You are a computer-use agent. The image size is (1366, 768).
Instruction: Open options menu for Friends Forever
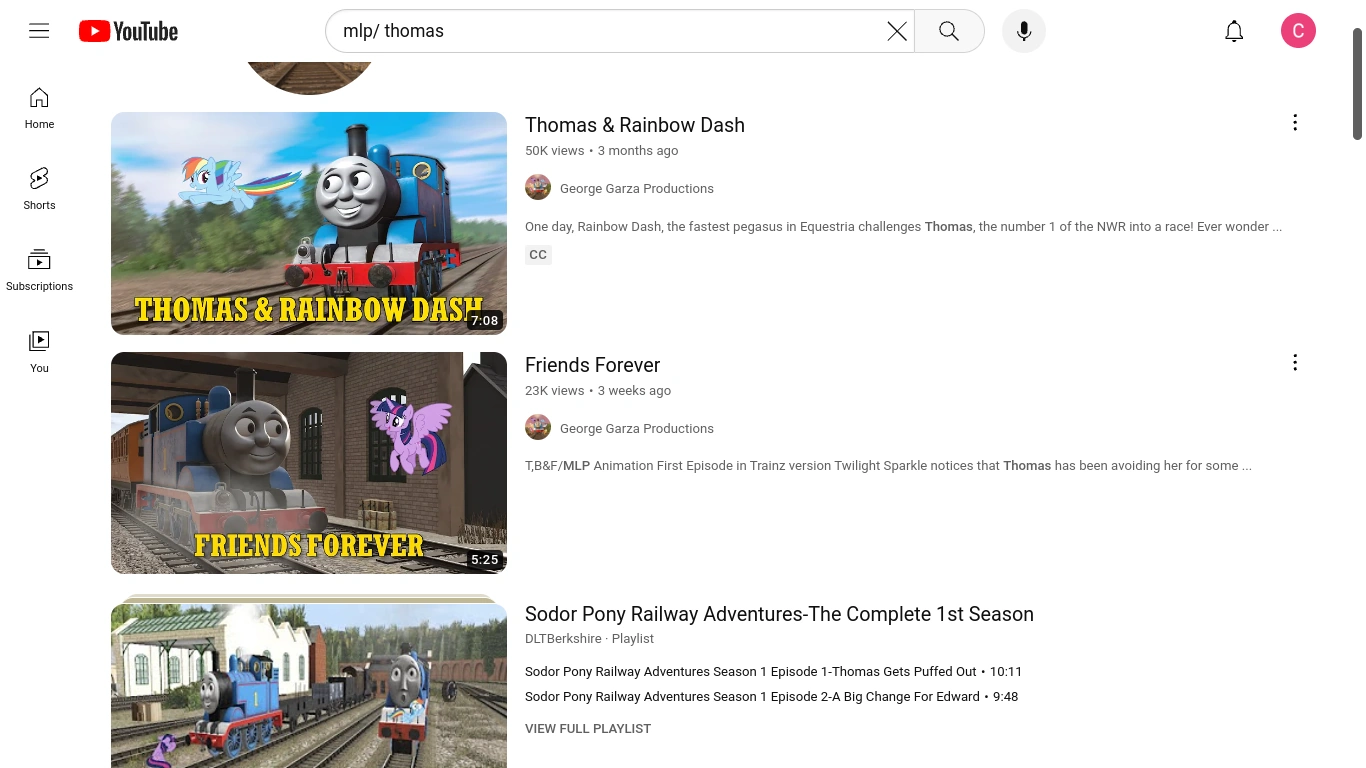1295,362
